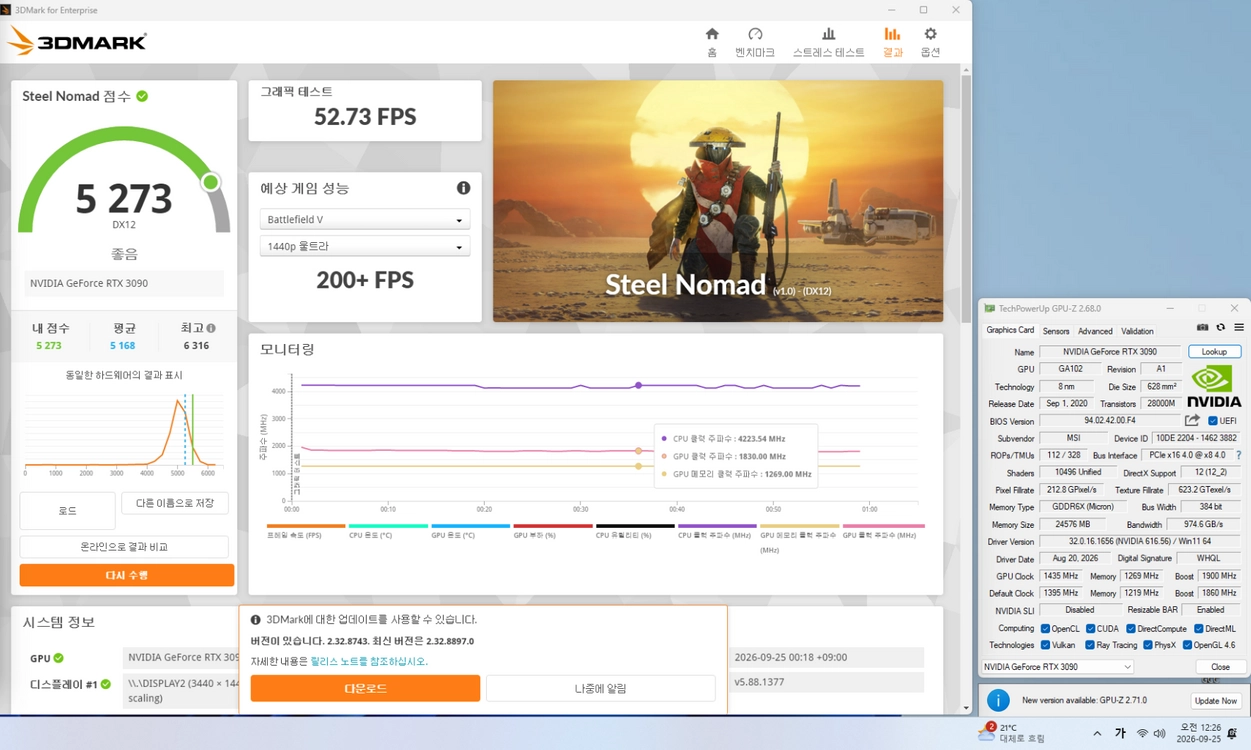Switch the Korean IME input indicator
The height and width of the screenshot is (750, 1251).
[x=1120, y=733]
